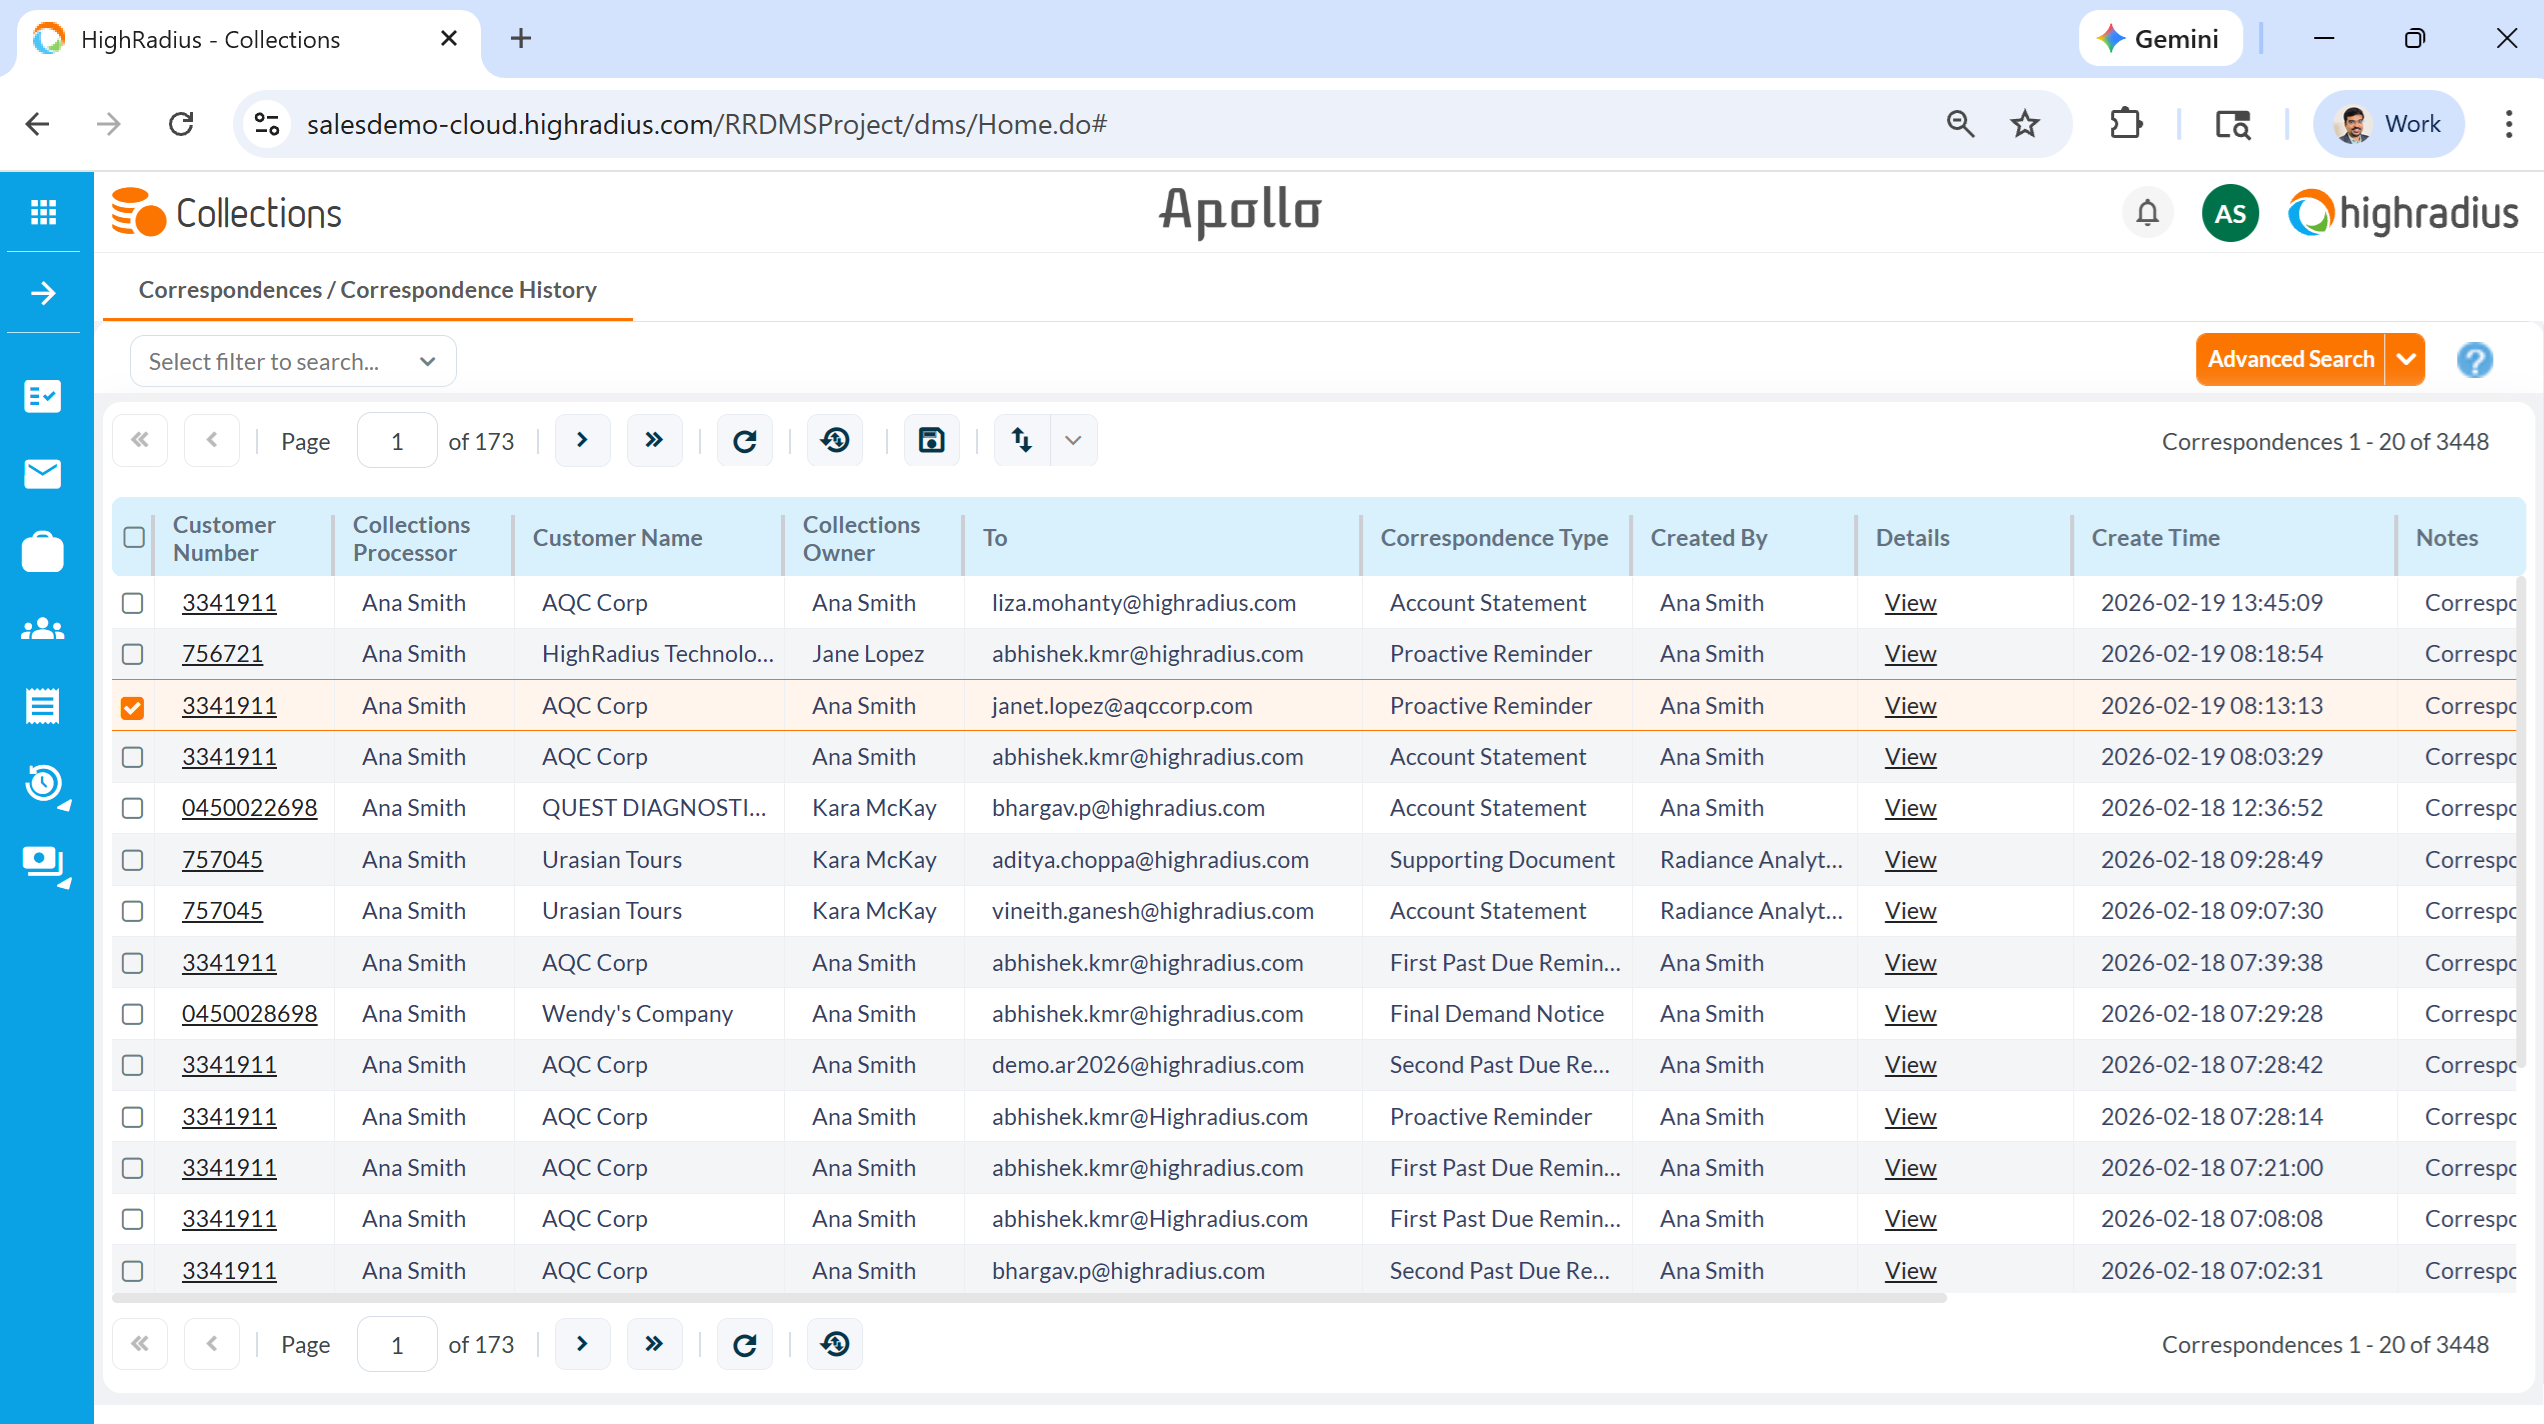Open the customers group sidebar icon
2544x1424 pixels.
tap(43, 629)
